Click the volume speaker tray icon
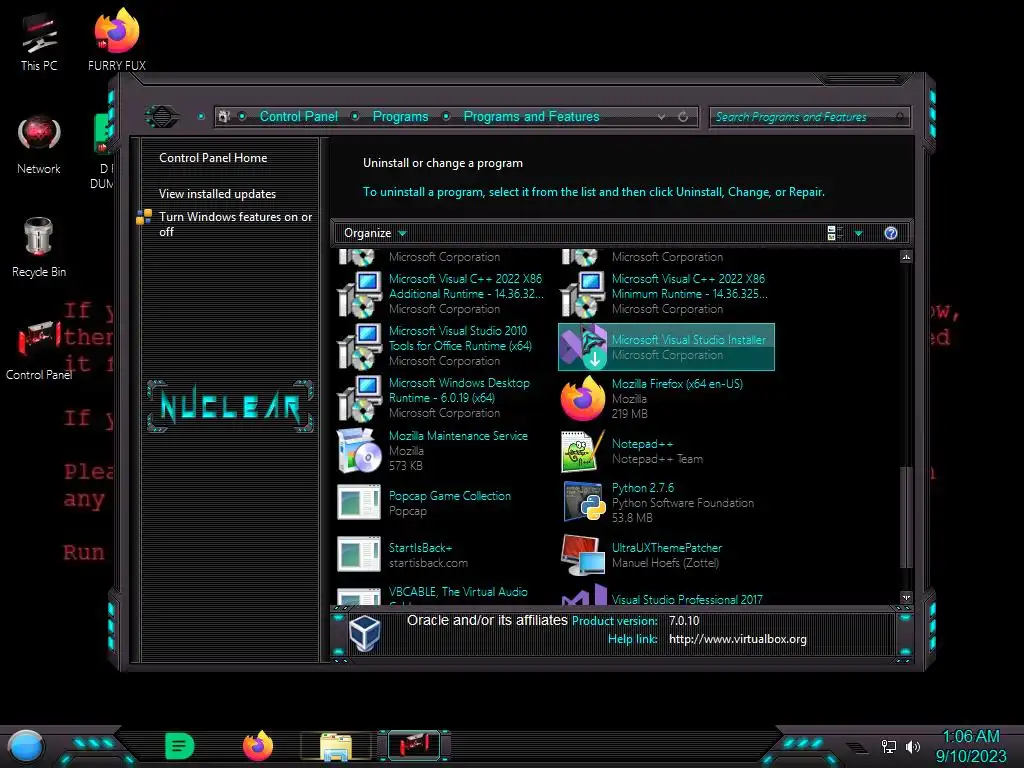 coord(913,746)
